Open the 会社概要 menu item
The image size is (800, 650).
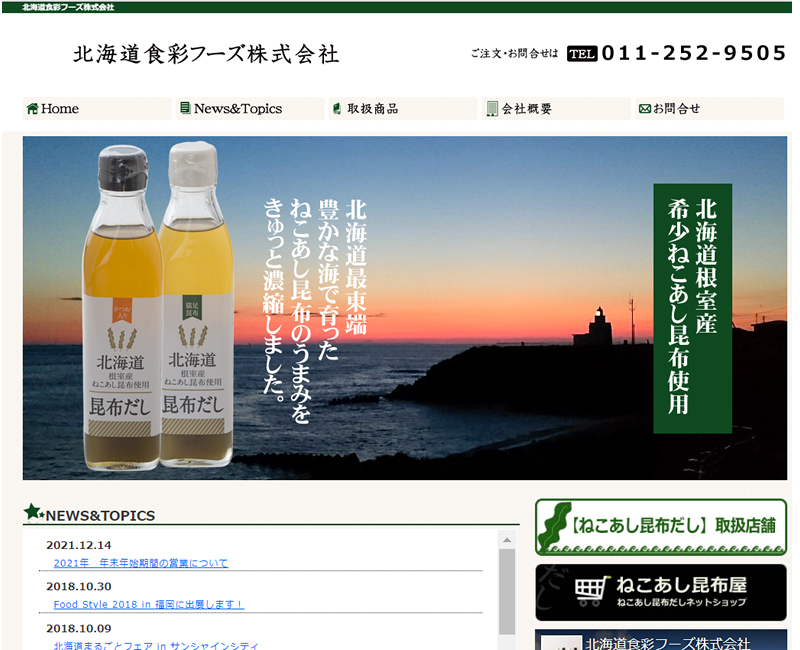[557, 109]
